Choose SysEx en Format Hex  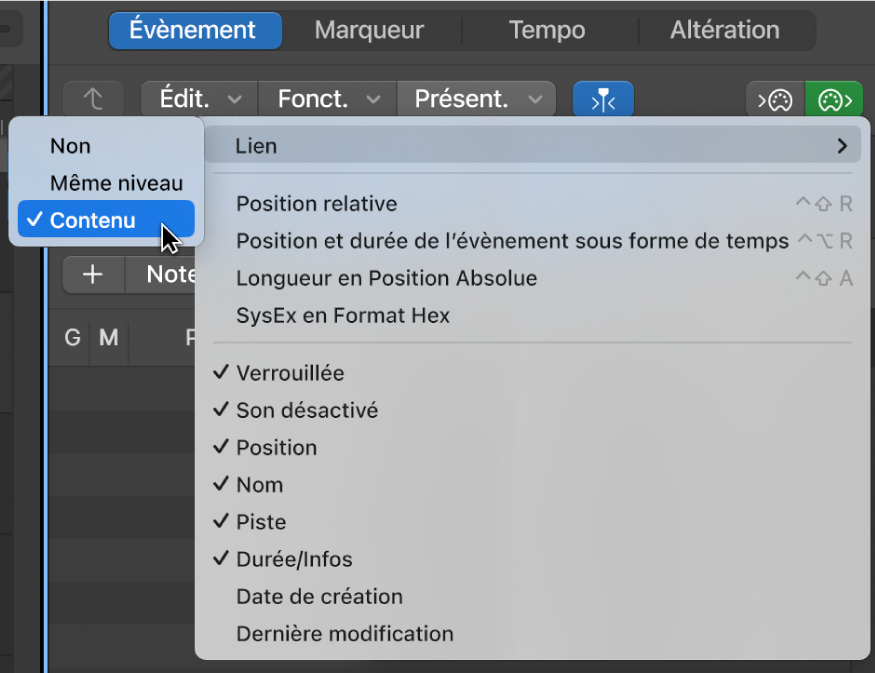click(x=343, y=316)
